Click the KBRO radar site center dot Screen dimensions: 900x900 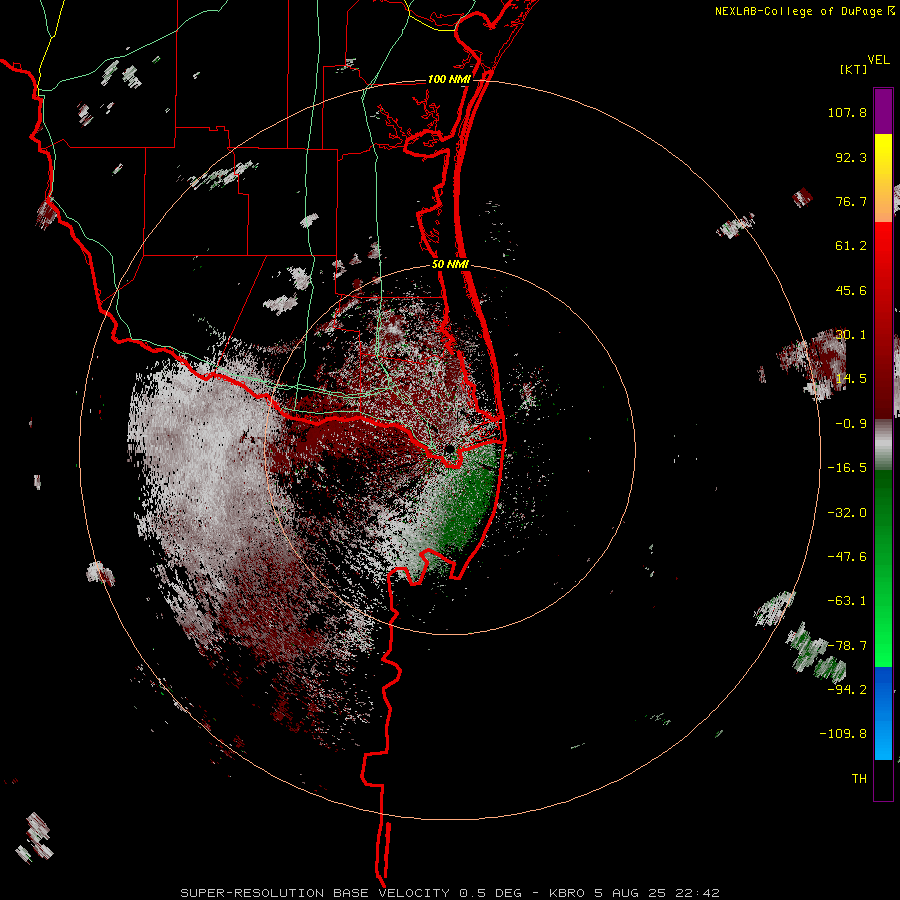click(449, 448)
